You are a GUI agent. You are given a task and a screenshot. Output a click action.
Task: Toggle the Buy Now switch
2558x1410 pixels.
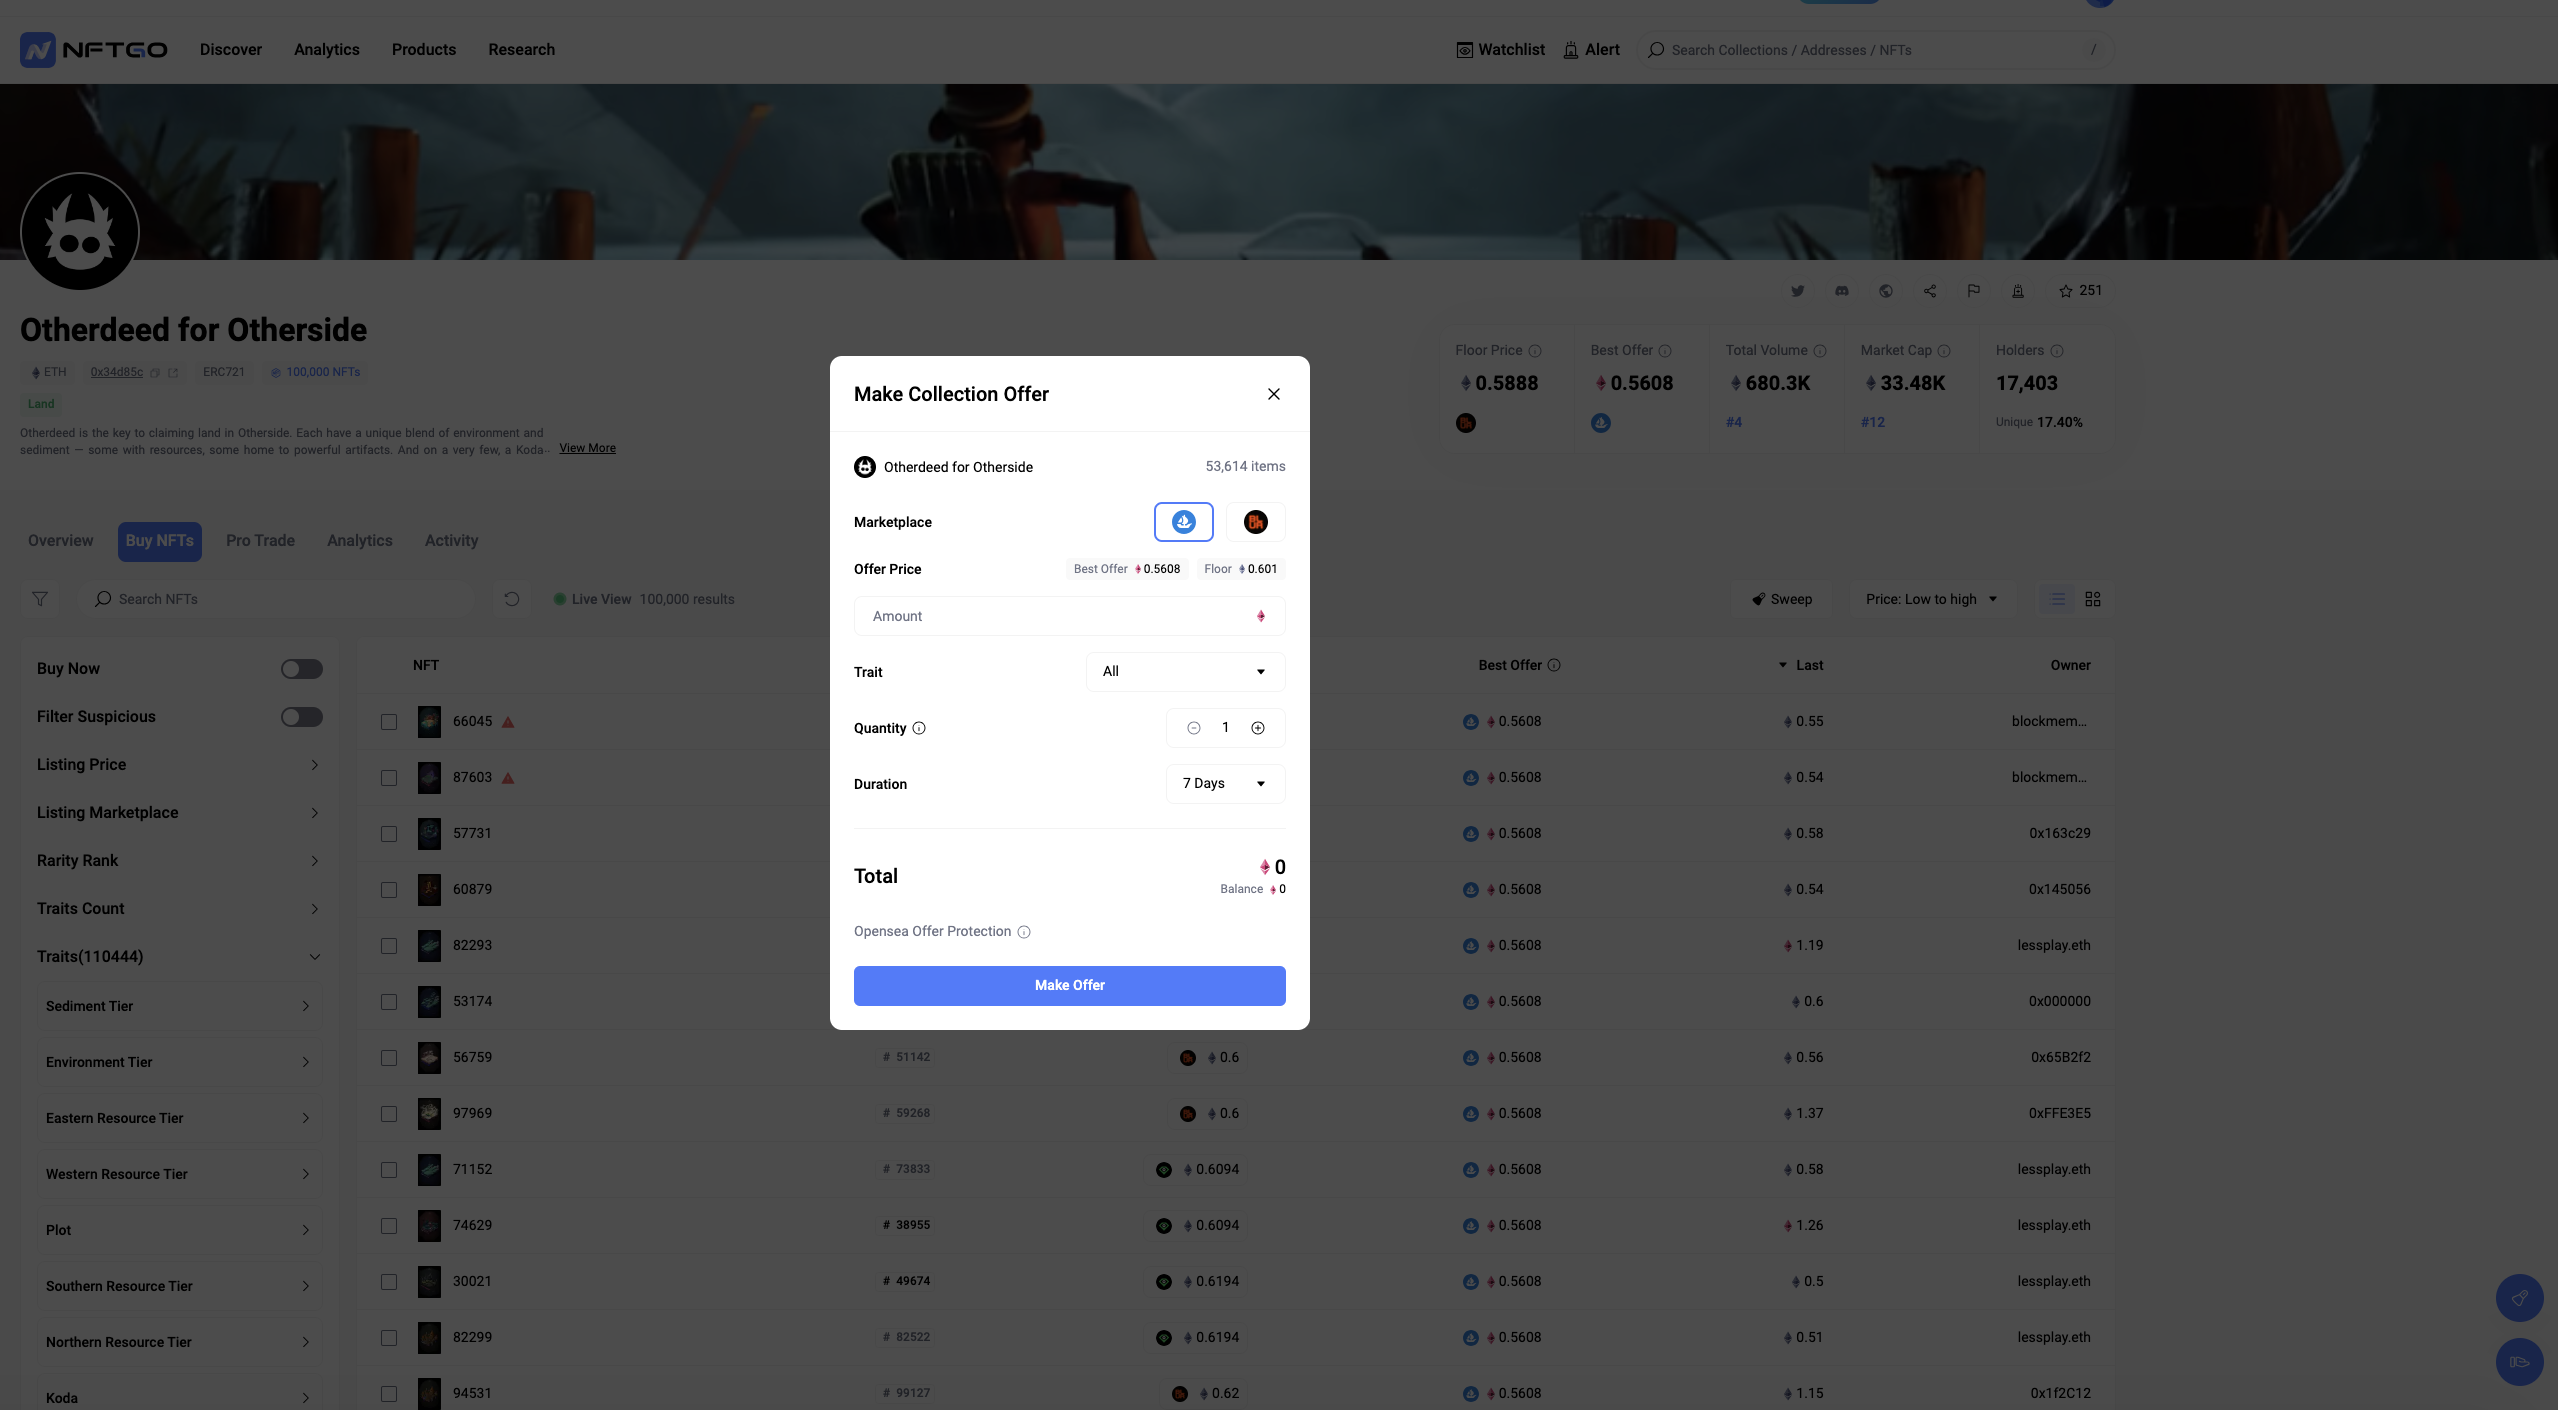[301, 669]
